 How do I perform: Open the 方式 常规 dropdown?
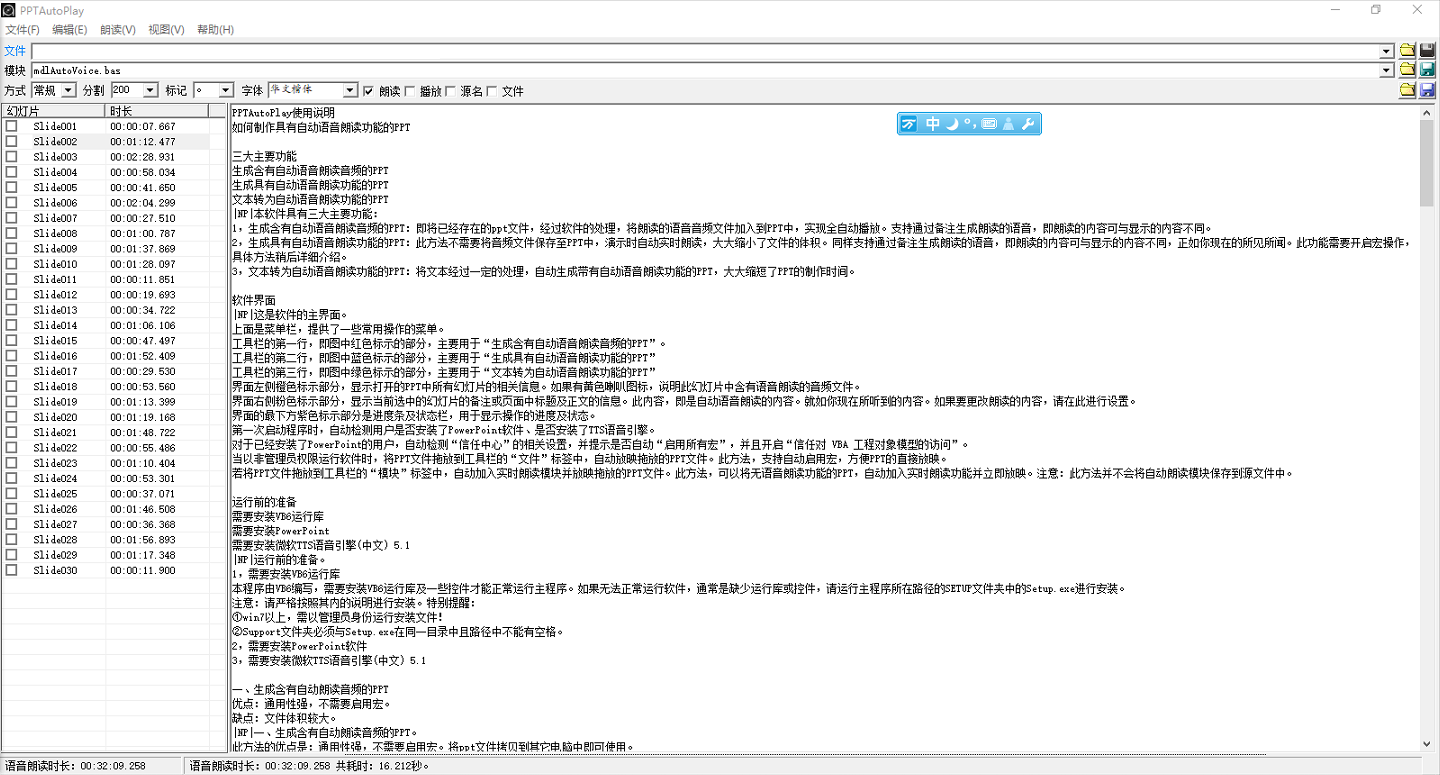tap(68, 90)
